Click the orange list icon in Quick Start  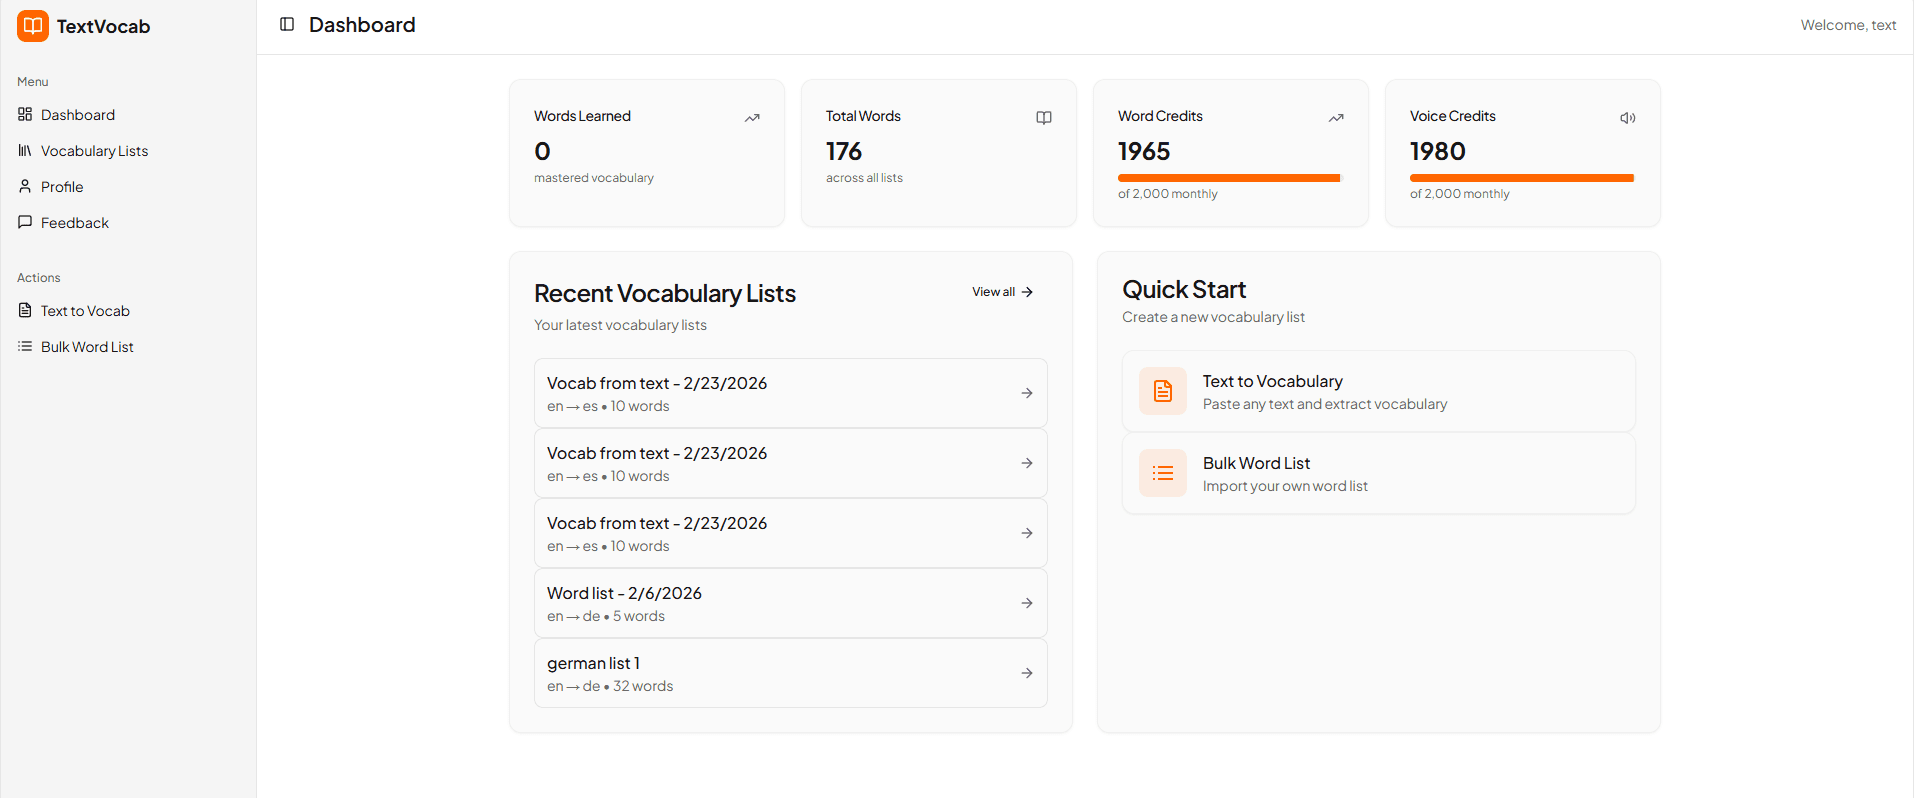click(x=1163, y=473)
